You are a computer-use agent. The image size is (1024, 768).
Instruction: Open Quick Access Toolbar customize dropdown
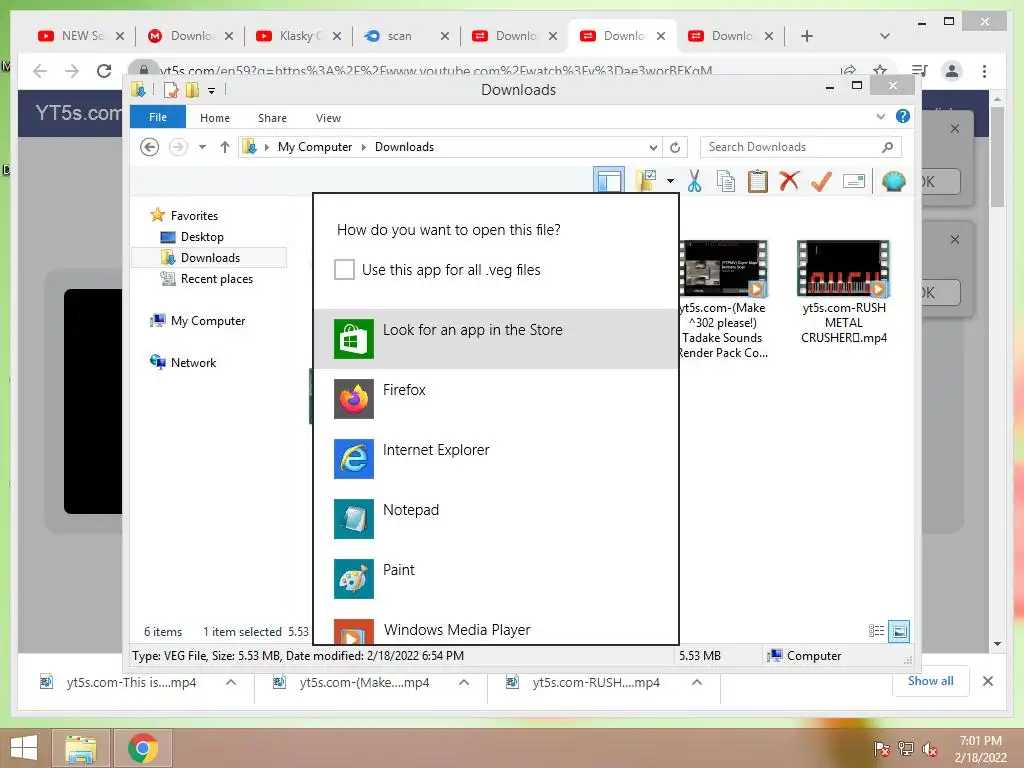point(212,91)
